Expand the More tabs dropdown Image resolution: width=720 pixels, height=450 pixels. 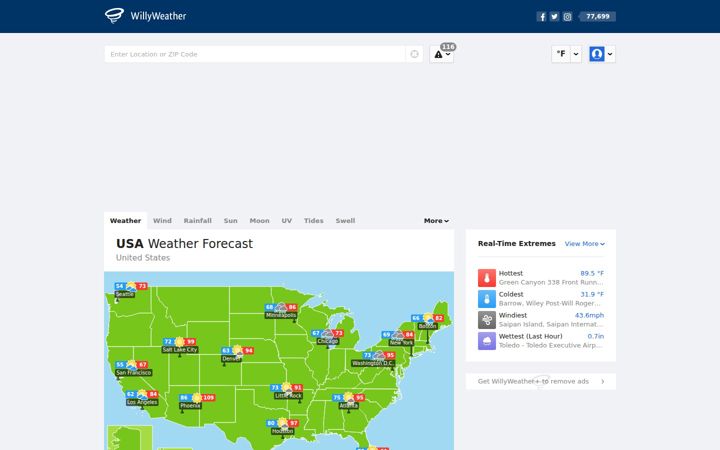click(x=436, y=221)
